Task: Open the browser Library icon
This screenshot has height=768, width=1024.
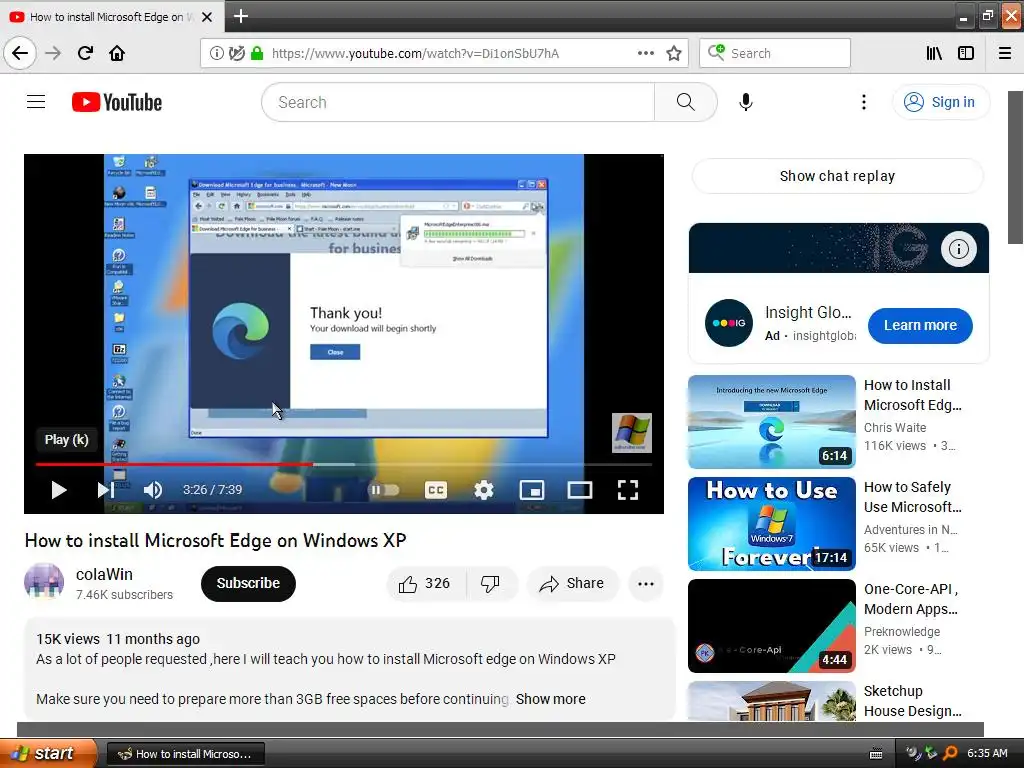Action: [x=934, y=54]
